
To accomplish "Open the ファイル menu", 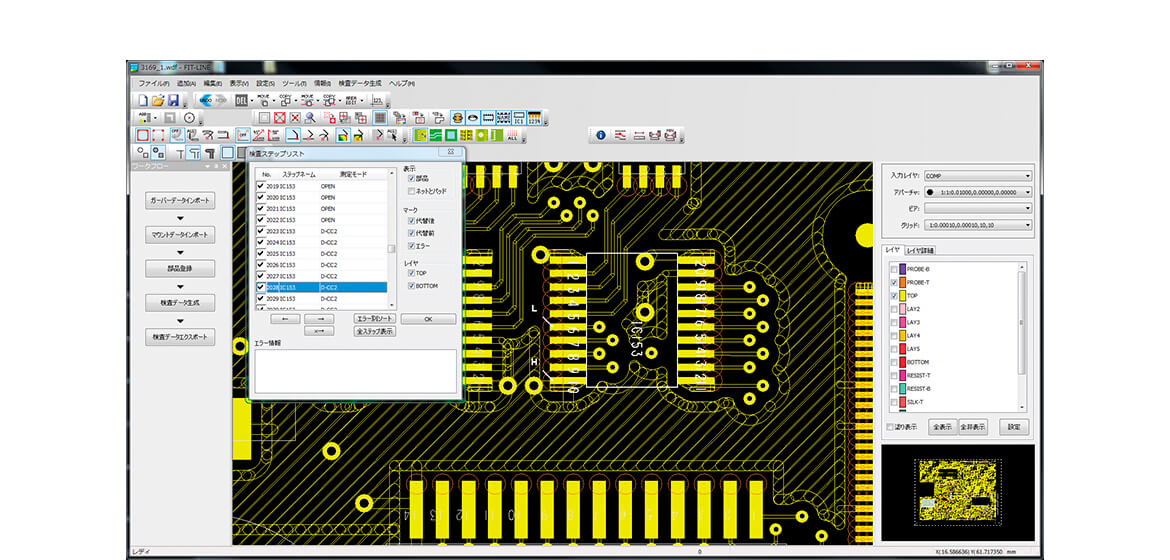I will [153, 83].
